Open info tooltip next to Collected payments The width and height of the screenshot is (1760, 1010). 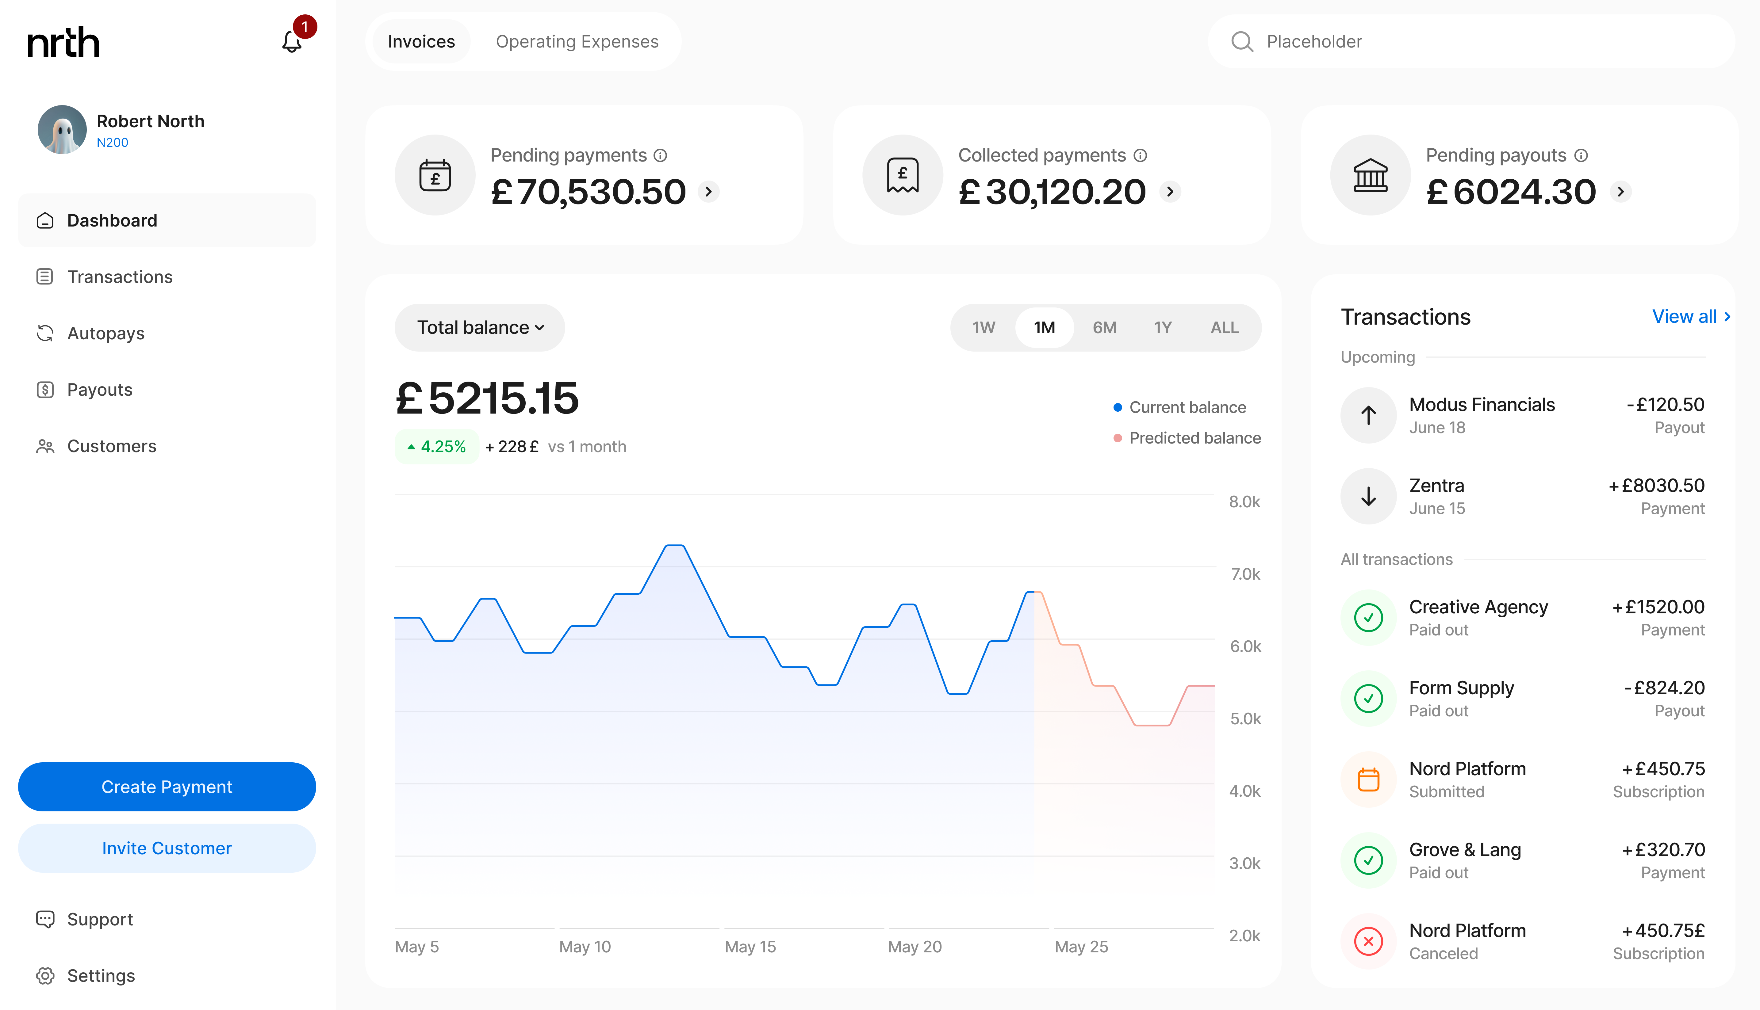tap(1140, 155)
